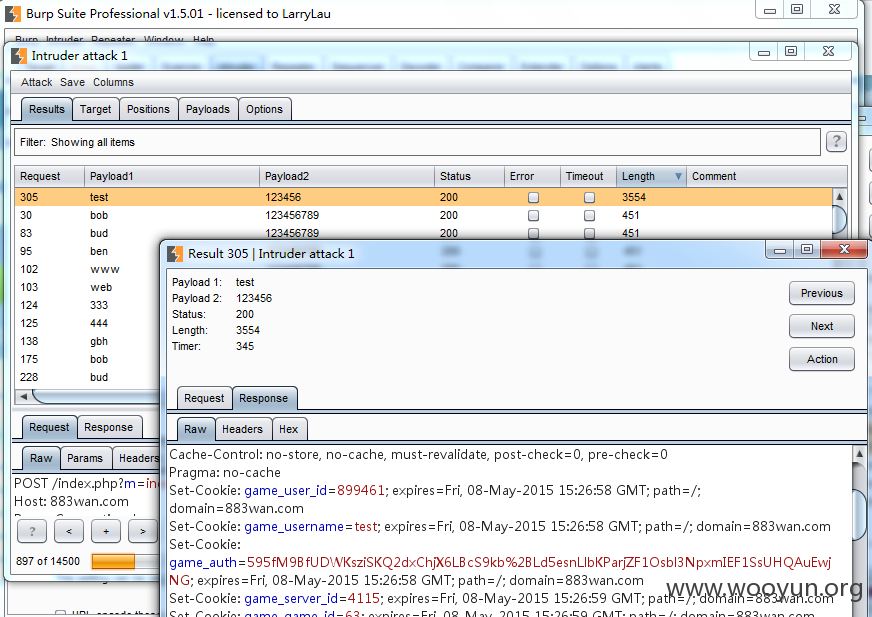Click the Previous button in Result 305

click(x=821, y=293)
